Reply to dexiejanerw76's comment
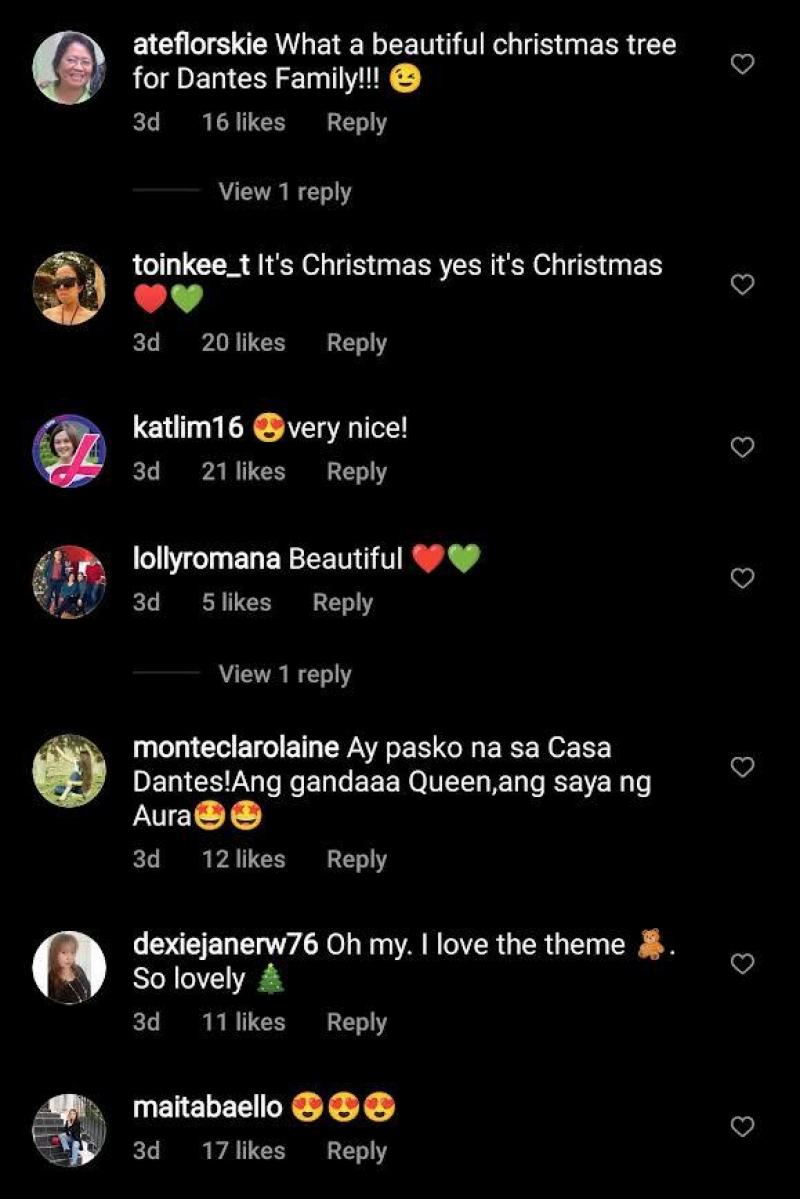Image resolution: width=800 pixels, height=1199 pixels. pos(357,1022)
